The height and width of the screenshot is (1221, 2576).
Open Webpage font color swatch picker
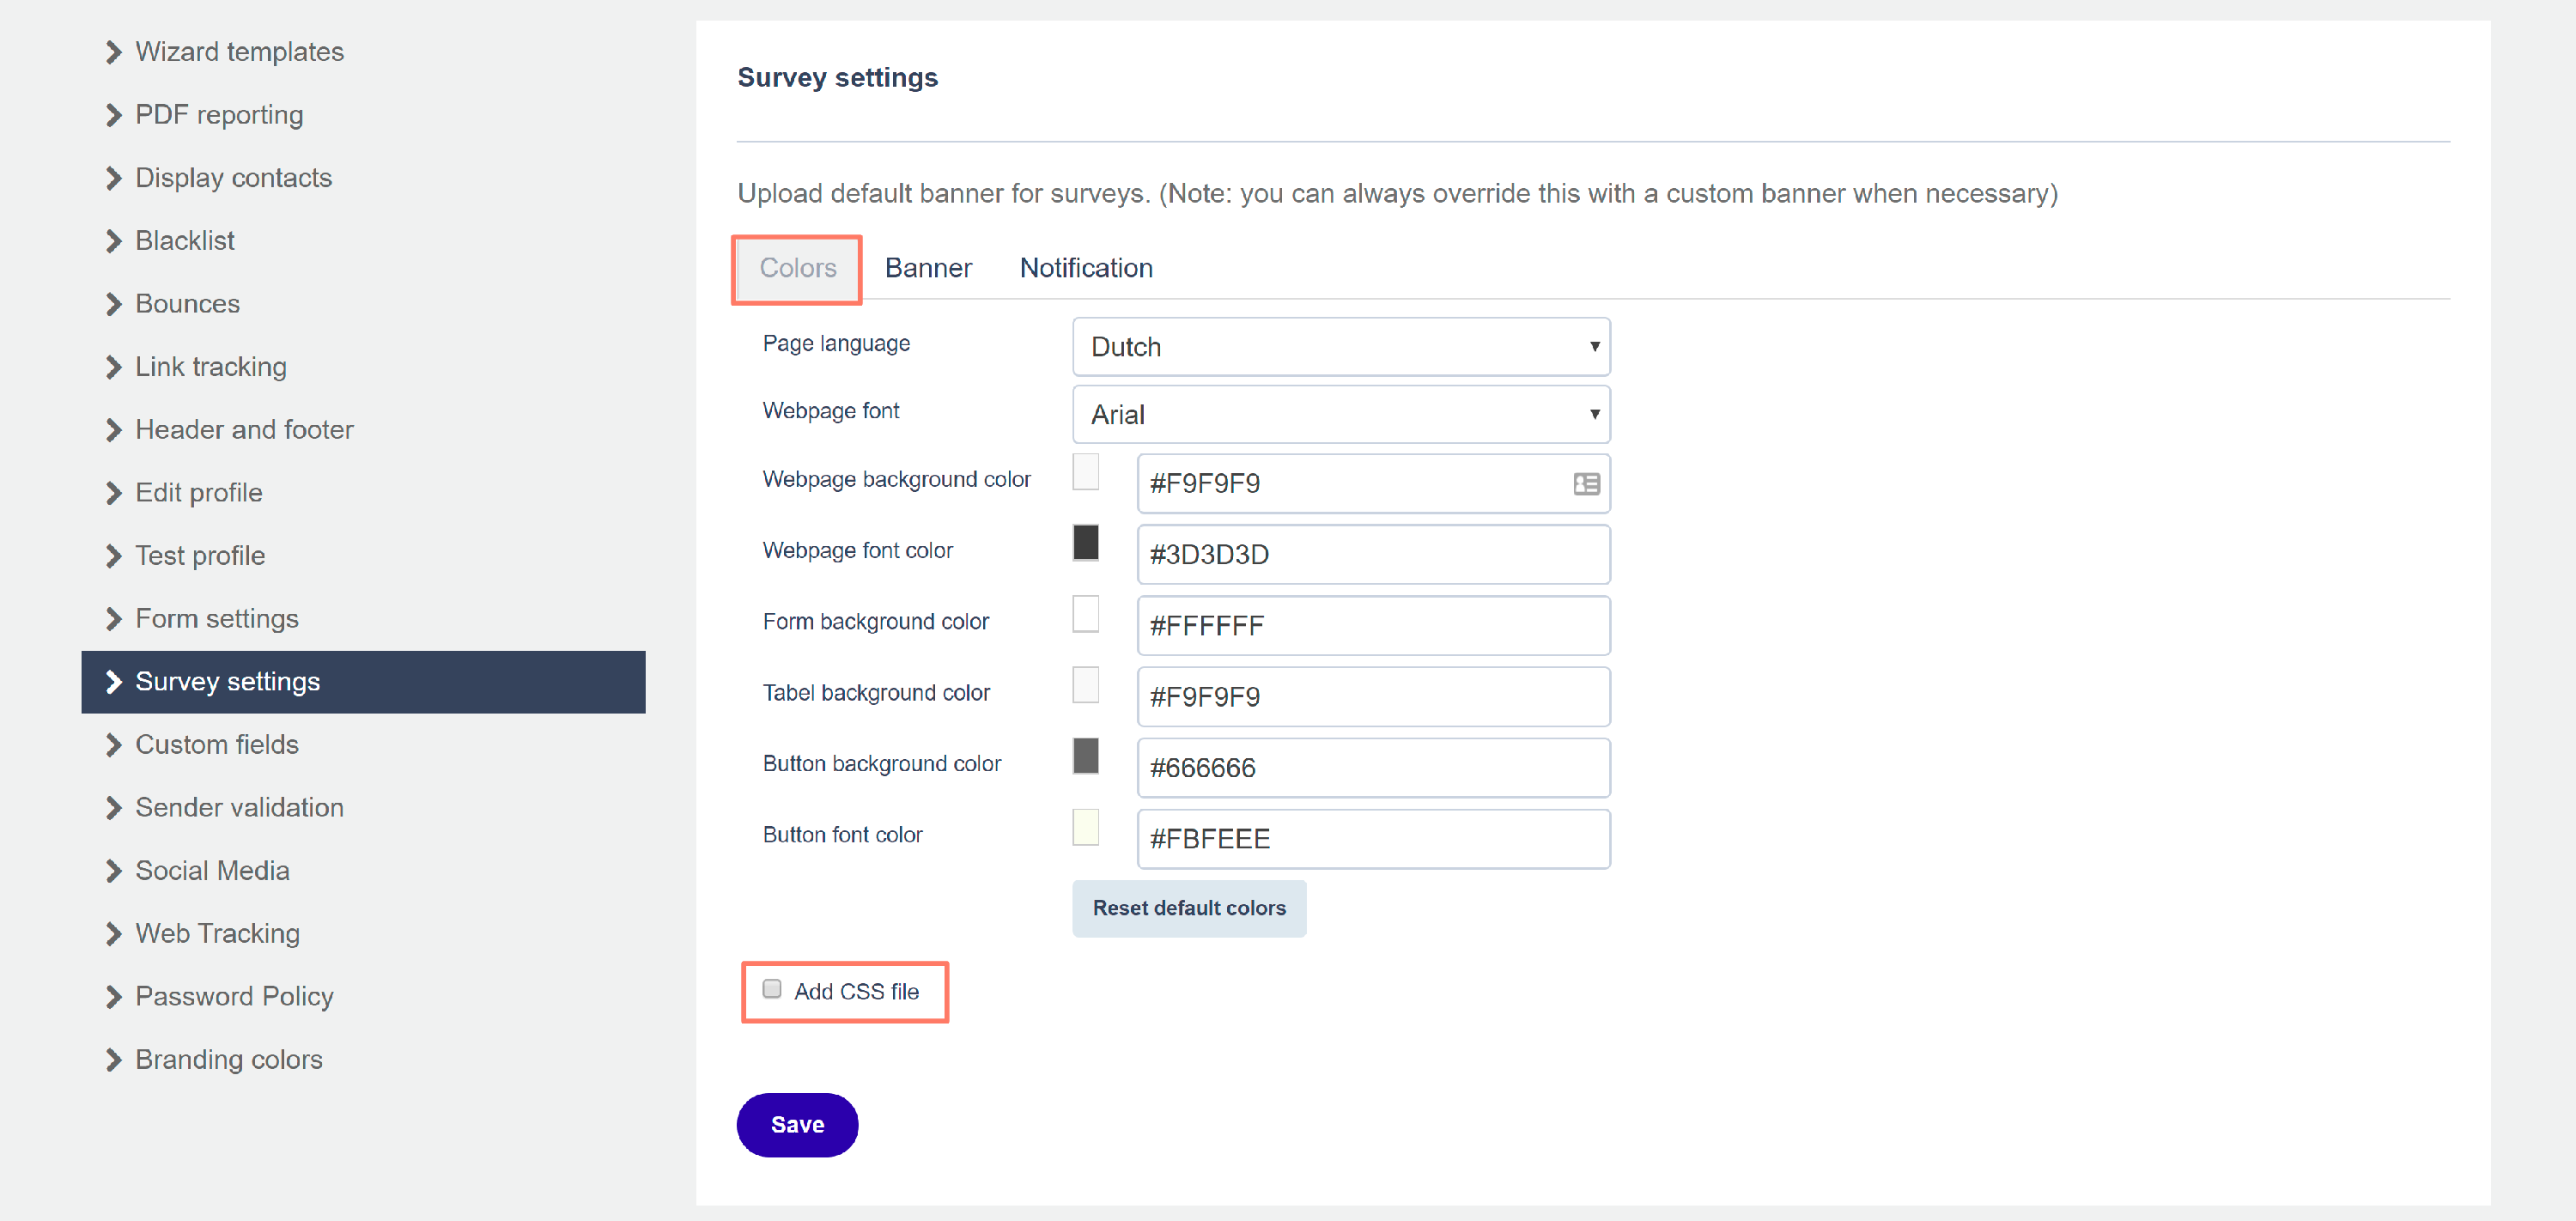click(1085, 543)
